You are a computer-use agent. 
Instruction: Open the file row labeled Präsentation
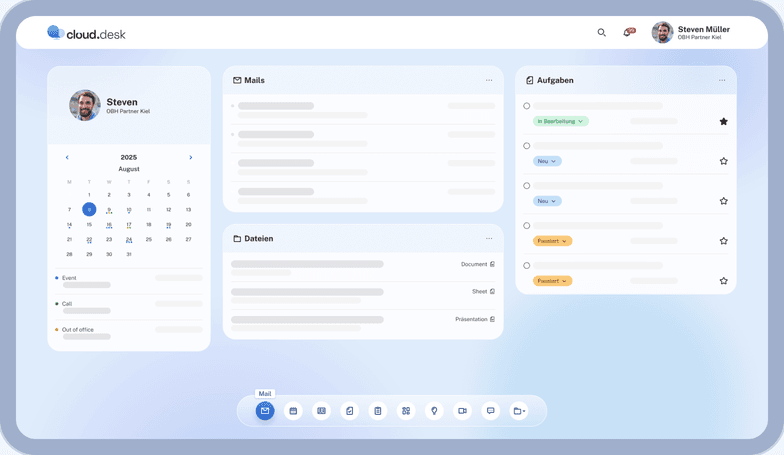tap(363, 323)
